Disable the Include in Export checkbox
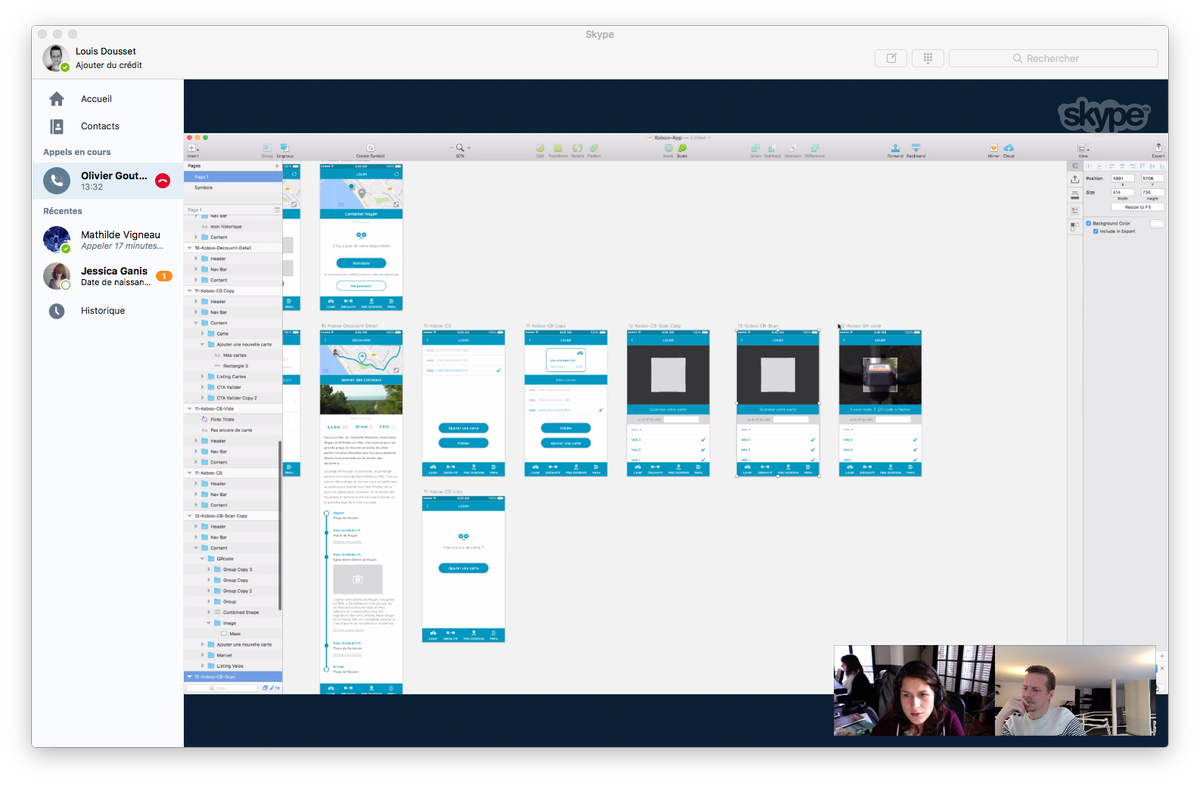 [1096, 231]
